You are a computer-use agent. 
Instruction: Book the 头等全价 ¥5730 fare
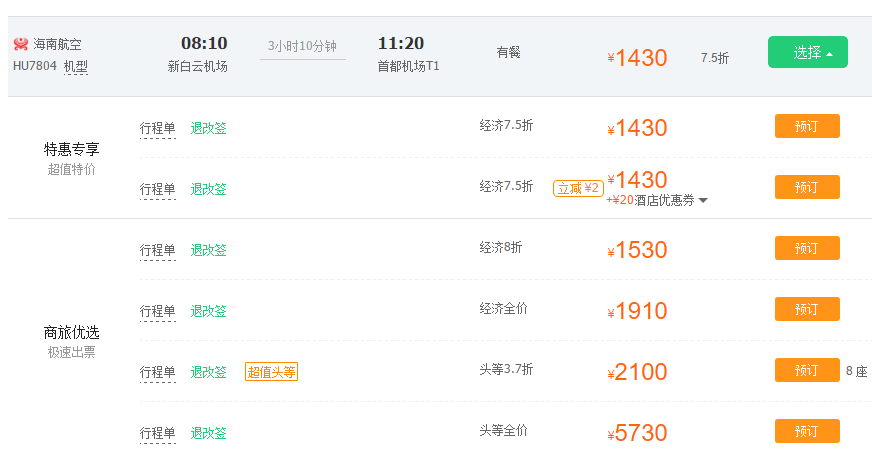[x=807, y=431]
